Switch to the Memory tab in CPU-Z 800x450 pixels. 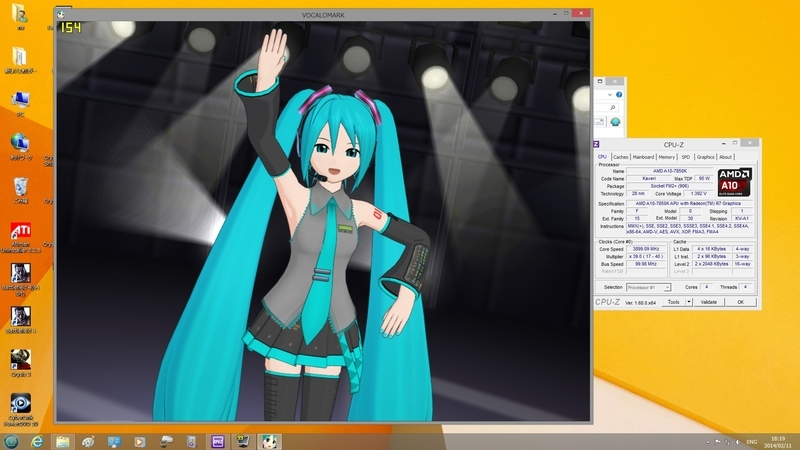[666, 157]
